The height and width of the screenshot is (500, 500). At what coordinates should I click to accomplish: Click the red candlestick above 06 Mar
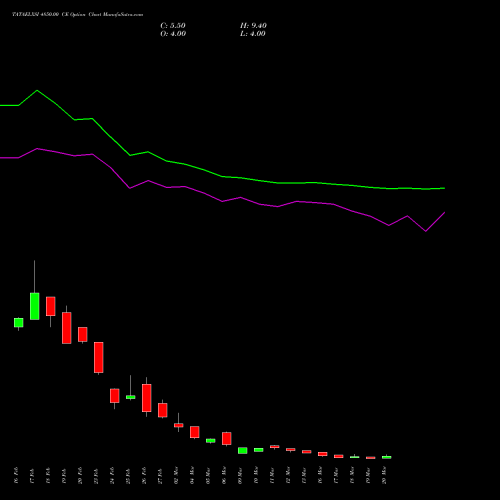point(227,438)
